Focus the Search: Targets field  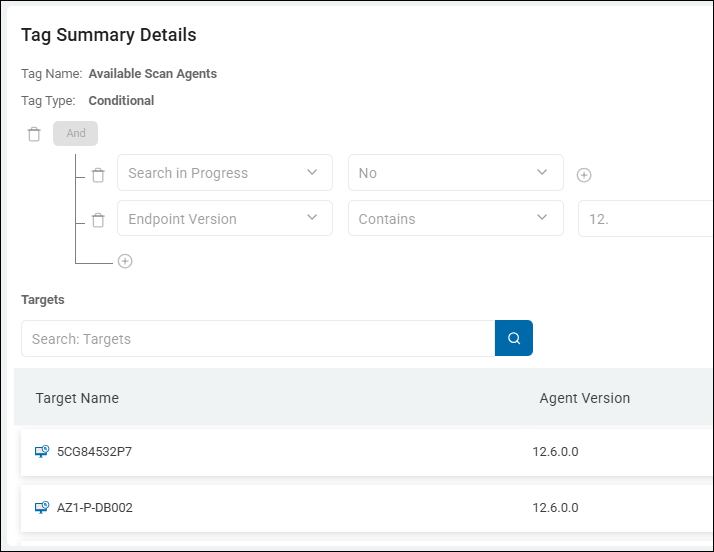pos(257,339)
